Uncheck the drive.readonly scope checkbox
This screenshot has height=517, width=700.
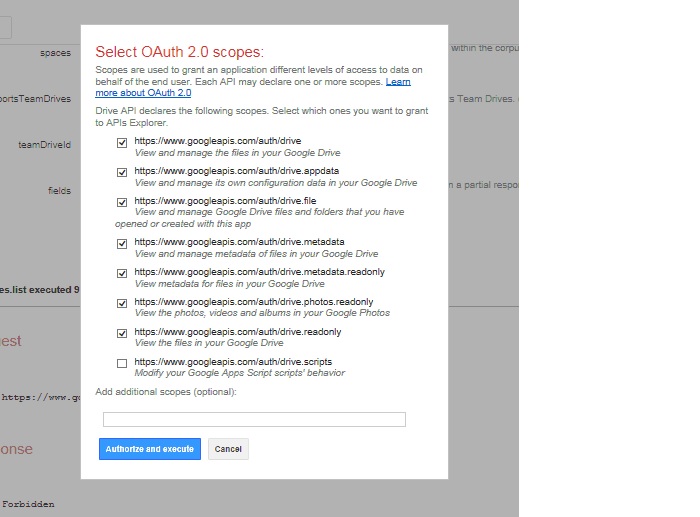[122, 333]
